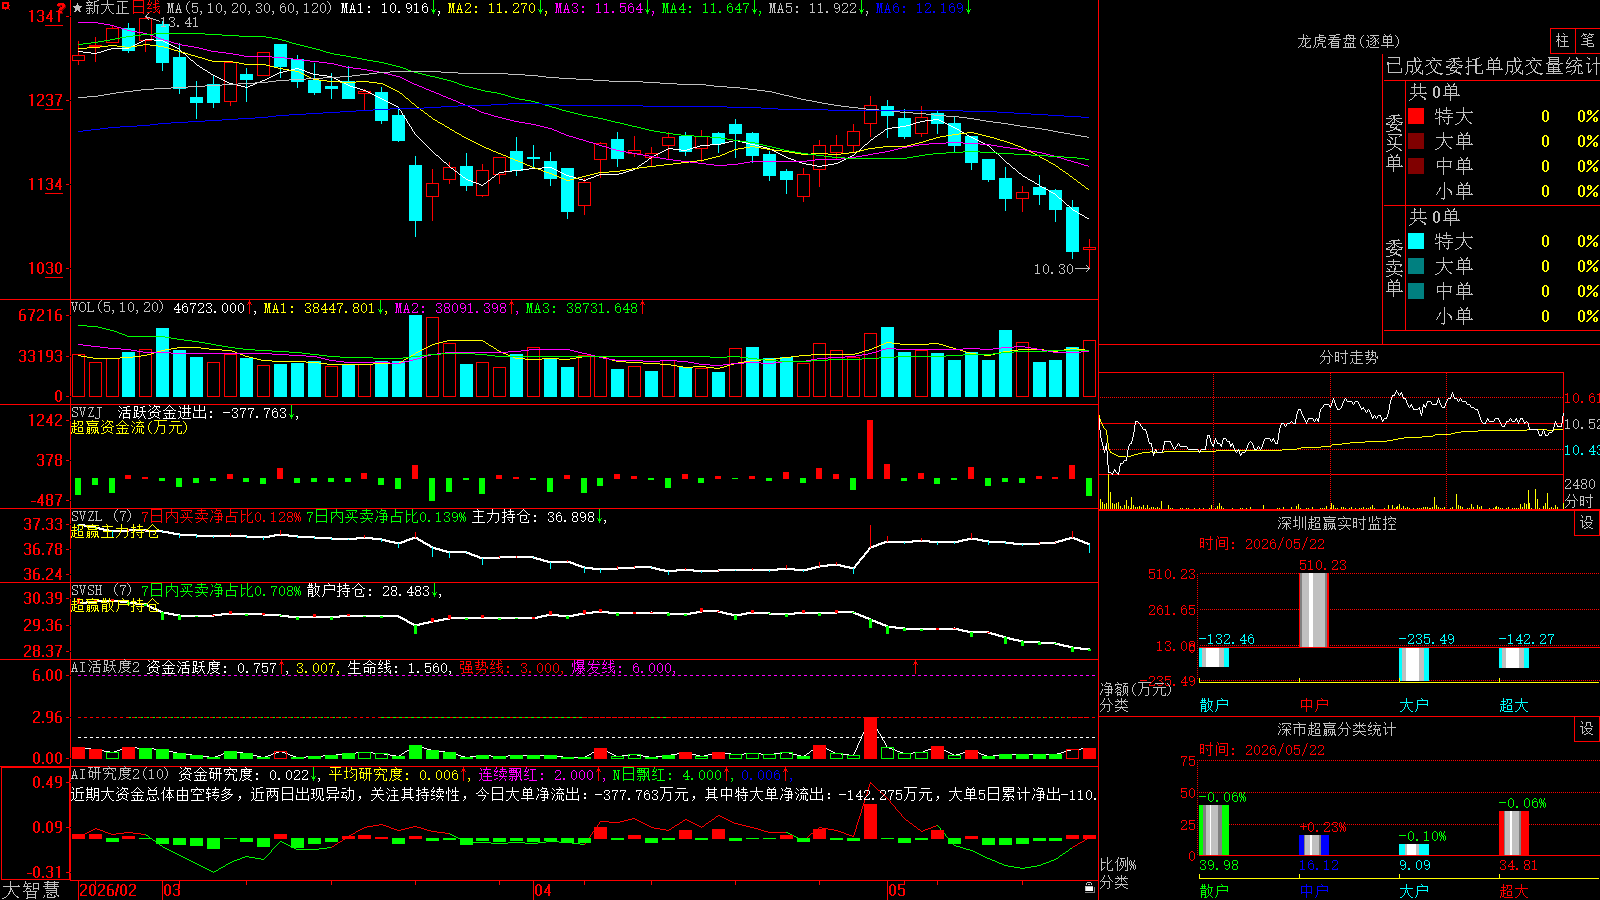Click the red question mark help icon
1600x900 pixels.
click(x=61, y=8)
